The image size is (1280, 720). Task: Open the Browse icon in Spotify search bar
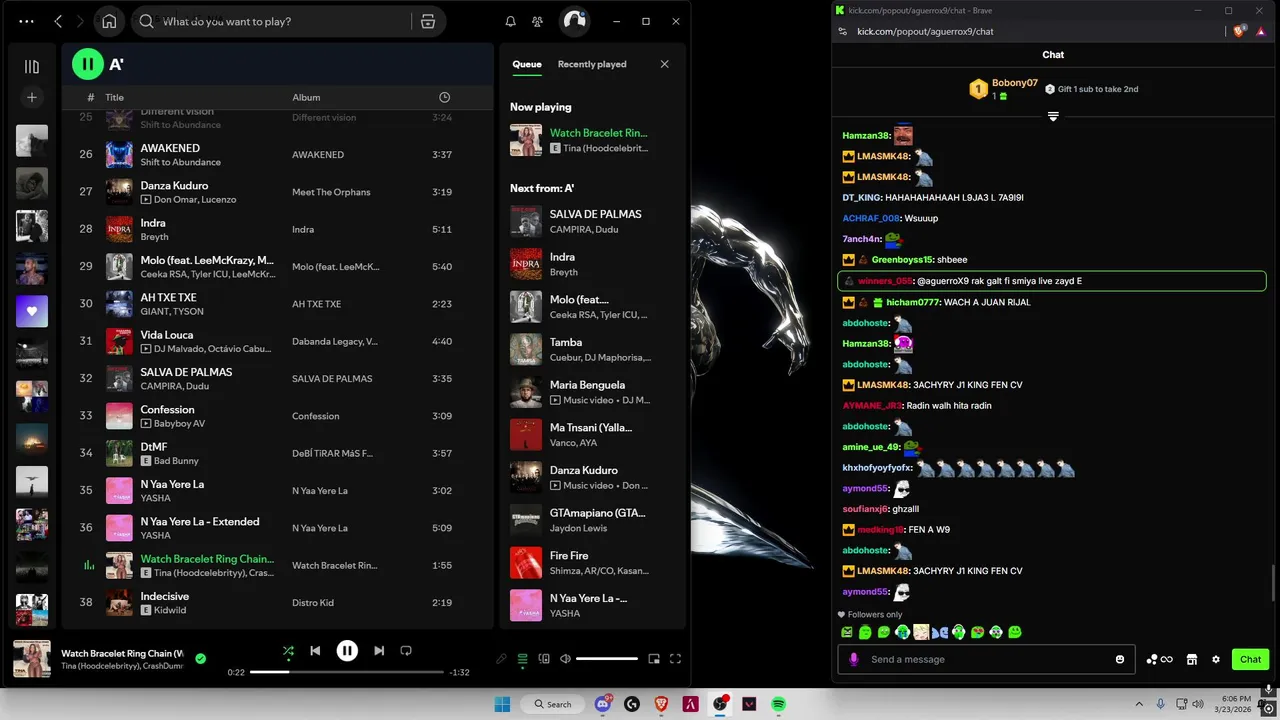point(428,21)
